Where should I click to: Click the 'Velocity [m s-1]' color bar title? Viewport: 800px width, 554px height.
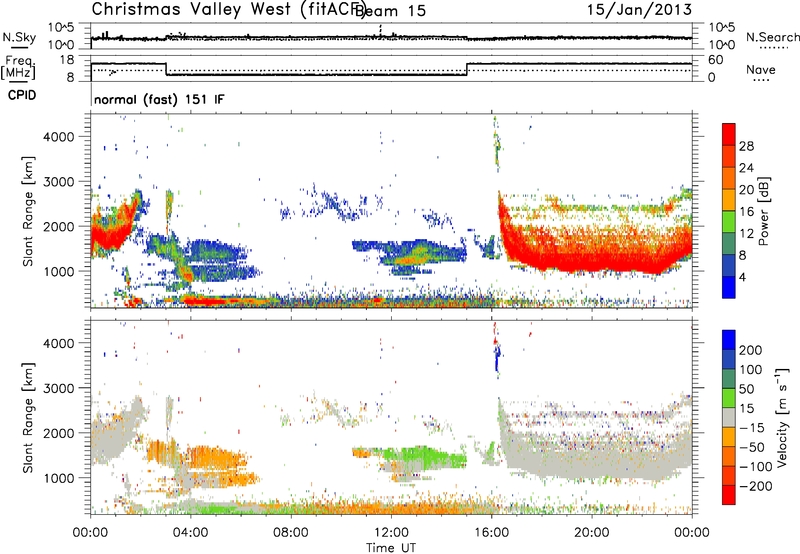pos(783,417)
